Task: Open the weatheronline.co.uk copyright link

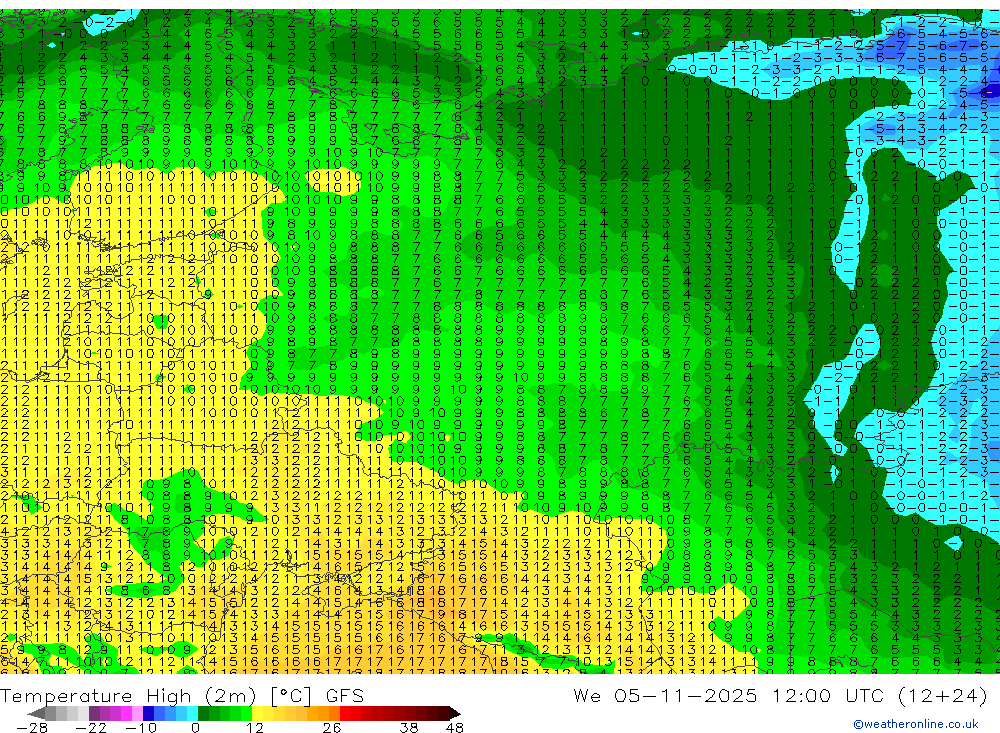Action: pyautogui.click(x=916, y=724)
